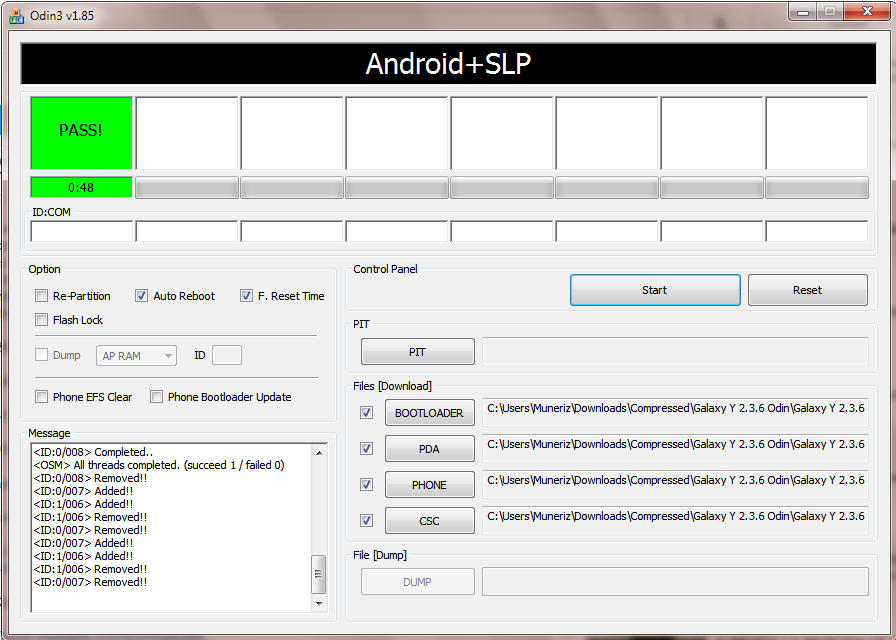Uncheck the PHONE file checkbox
Image resolution: width=896 pixels, height=640 pixels.
[366, 485]
